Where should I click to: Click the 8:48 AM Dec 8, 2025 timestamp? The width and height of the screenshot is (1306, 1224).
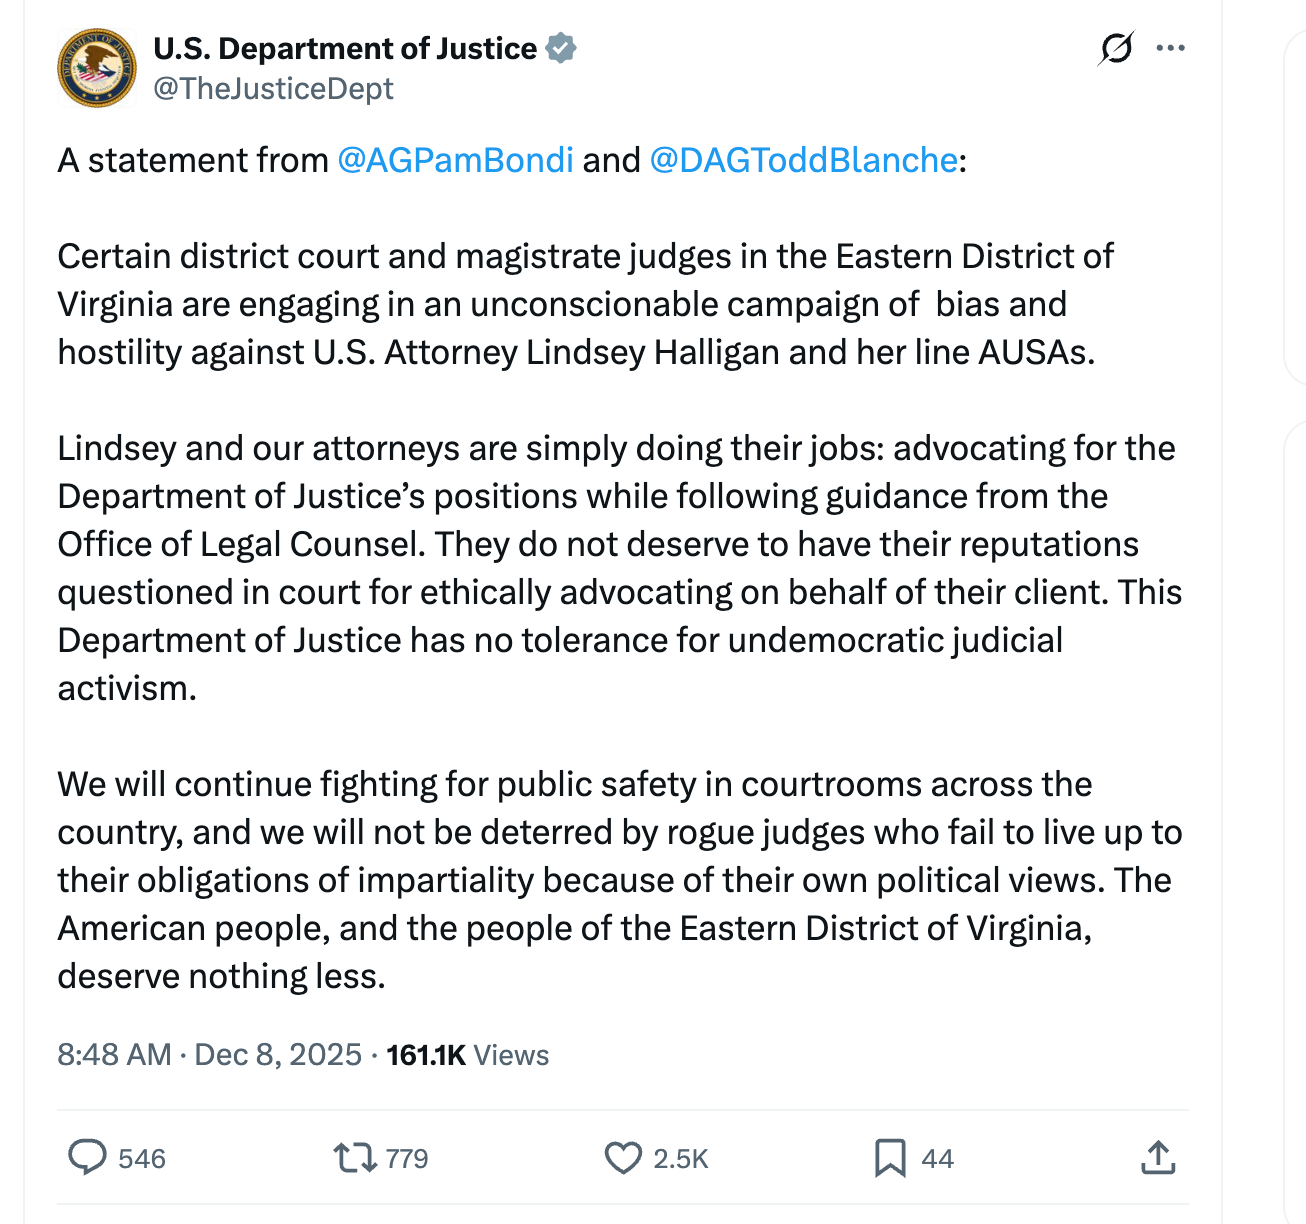[209, 1055]
